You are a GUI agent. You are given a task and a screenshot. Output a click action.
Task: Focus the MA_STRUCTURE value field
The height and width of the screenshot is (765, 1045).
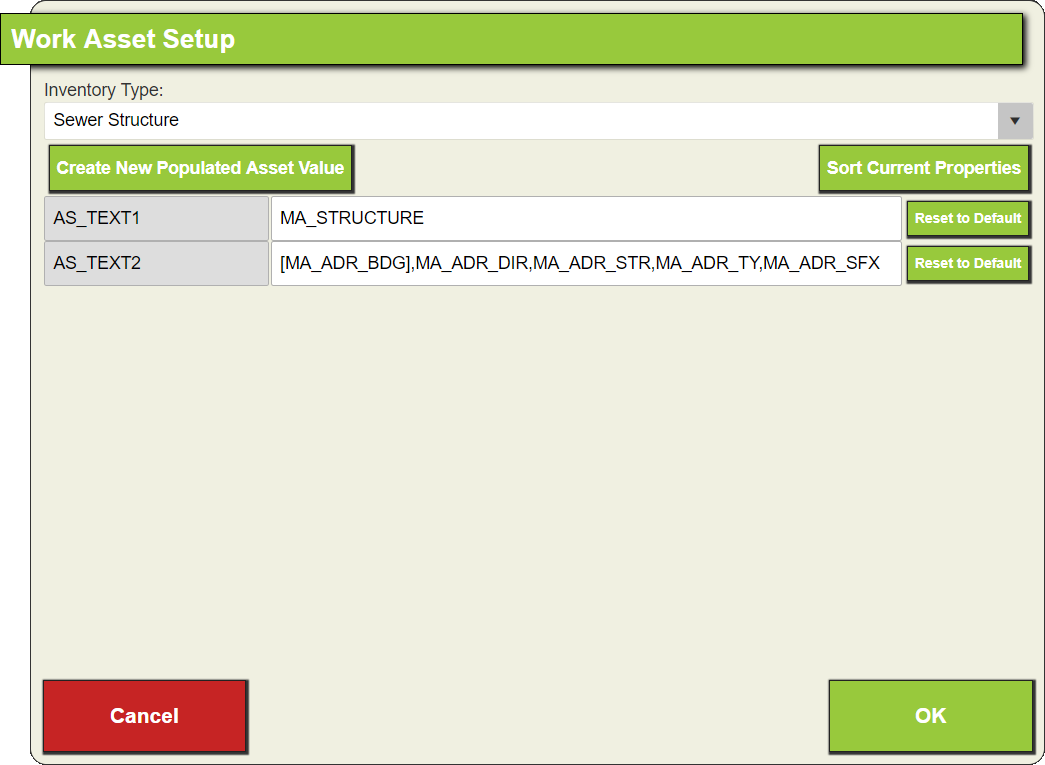pos(586,219)
